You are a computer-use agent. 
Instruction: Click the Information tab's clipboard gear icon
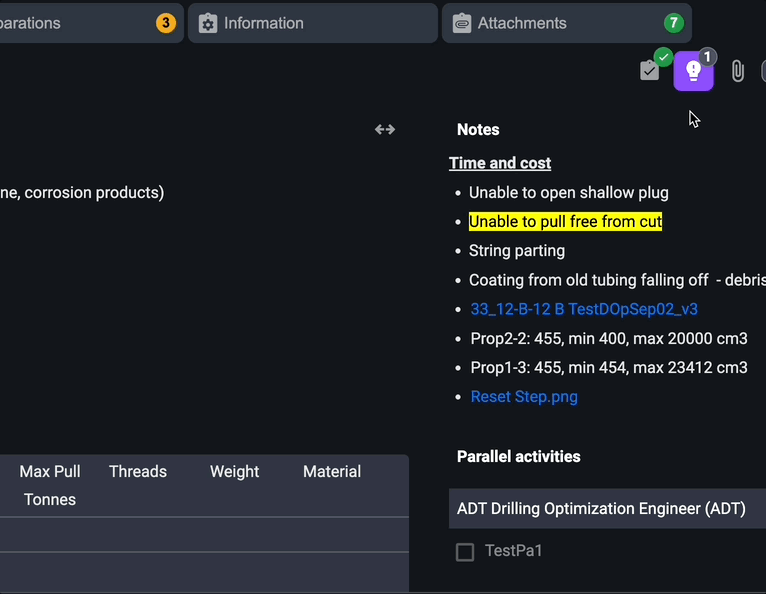[207, 23]
